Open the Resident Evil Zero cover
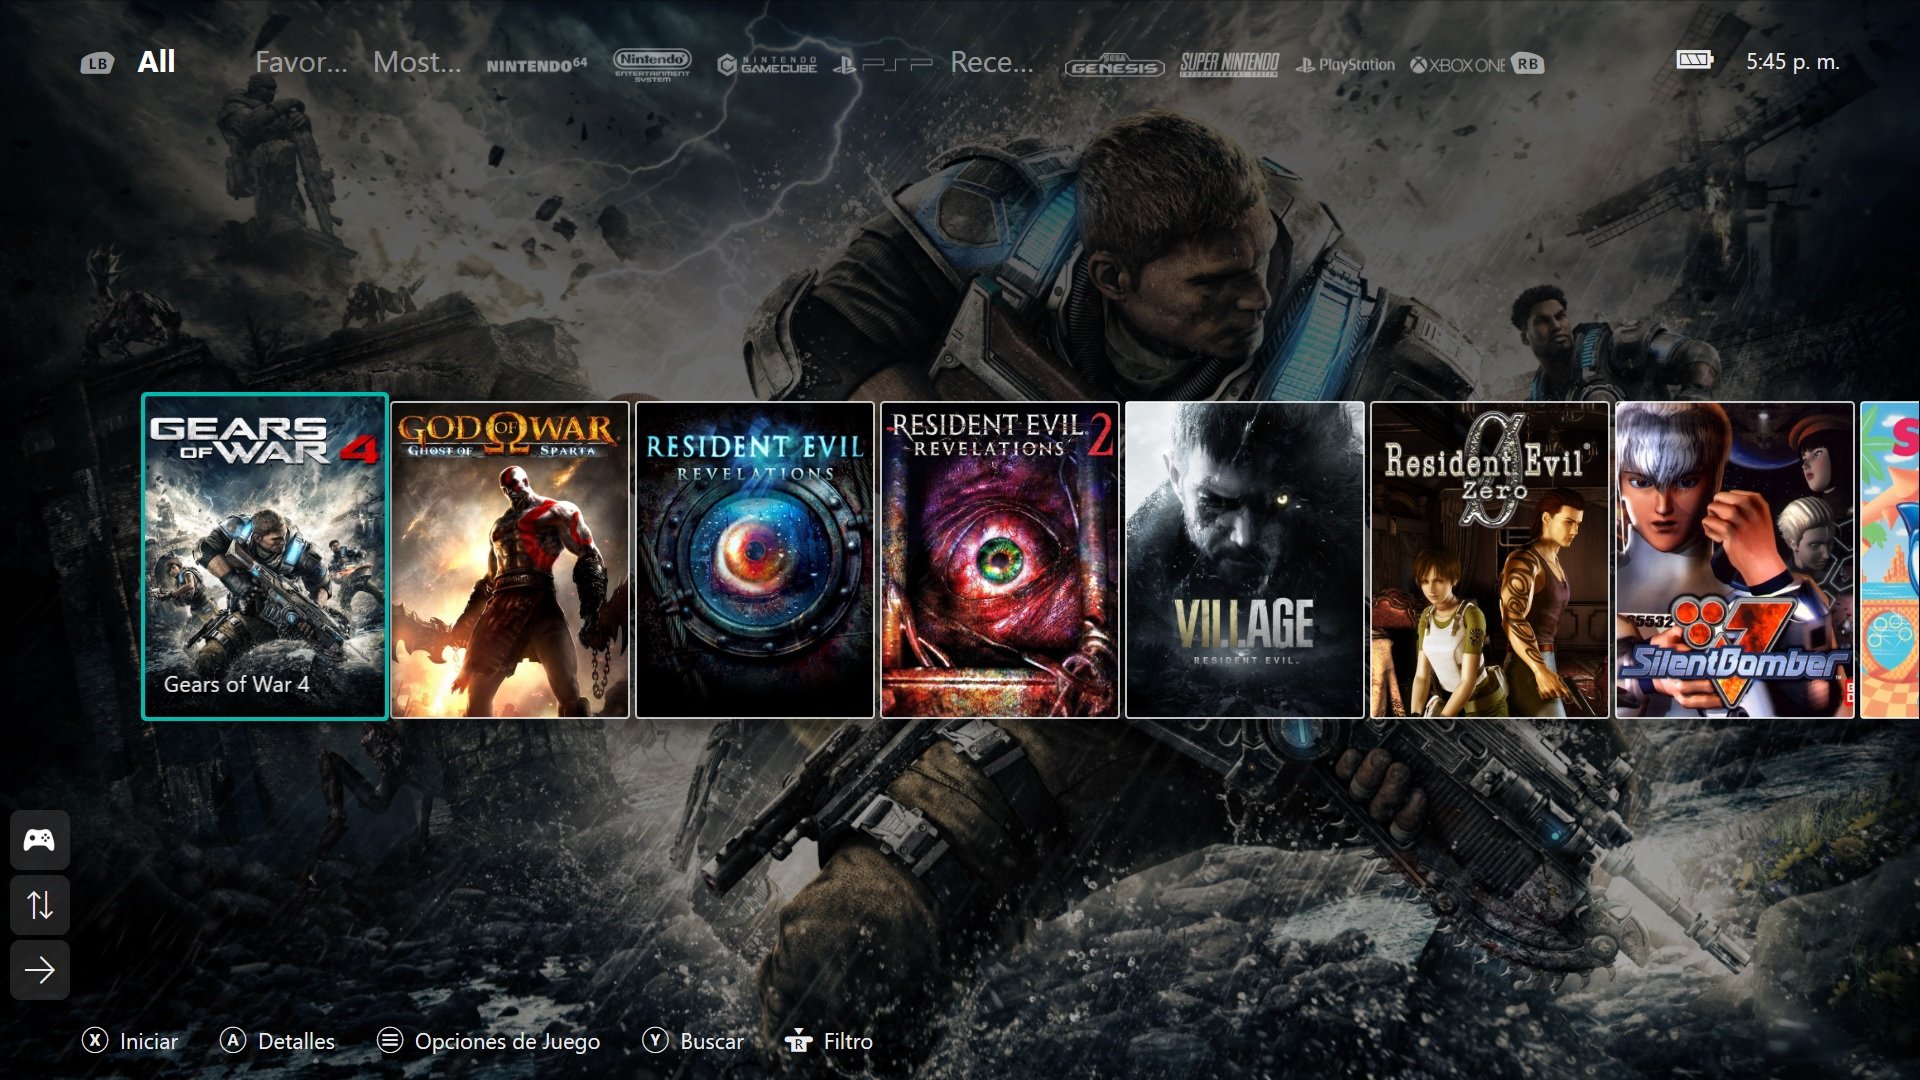1920x1080 pixels. (1490, 560)
